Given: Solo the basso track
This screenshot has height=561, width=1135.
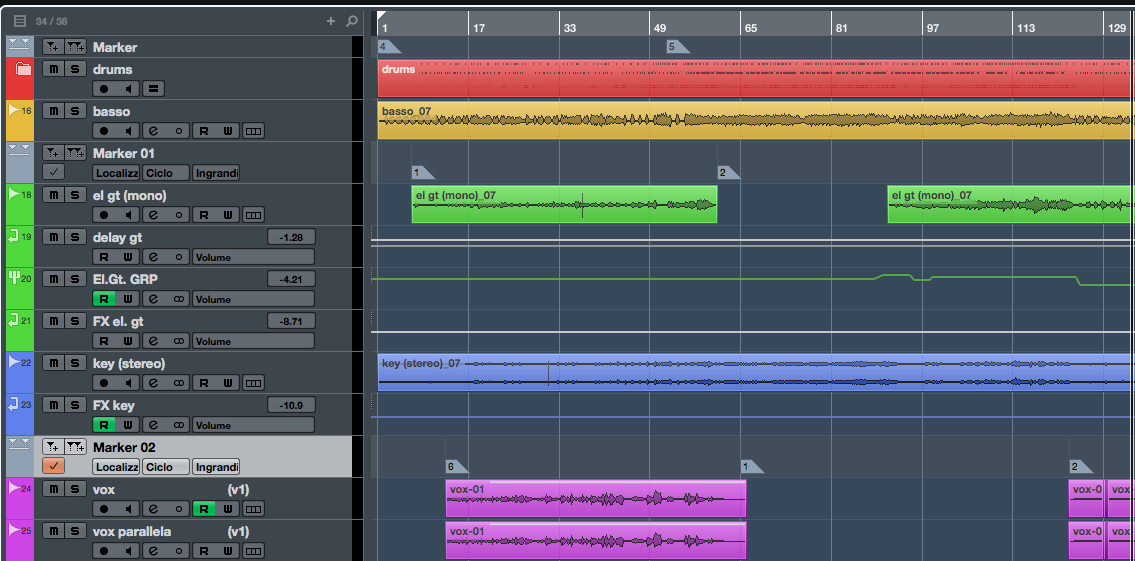Looking at the screenshot, I should pos(75,111).
